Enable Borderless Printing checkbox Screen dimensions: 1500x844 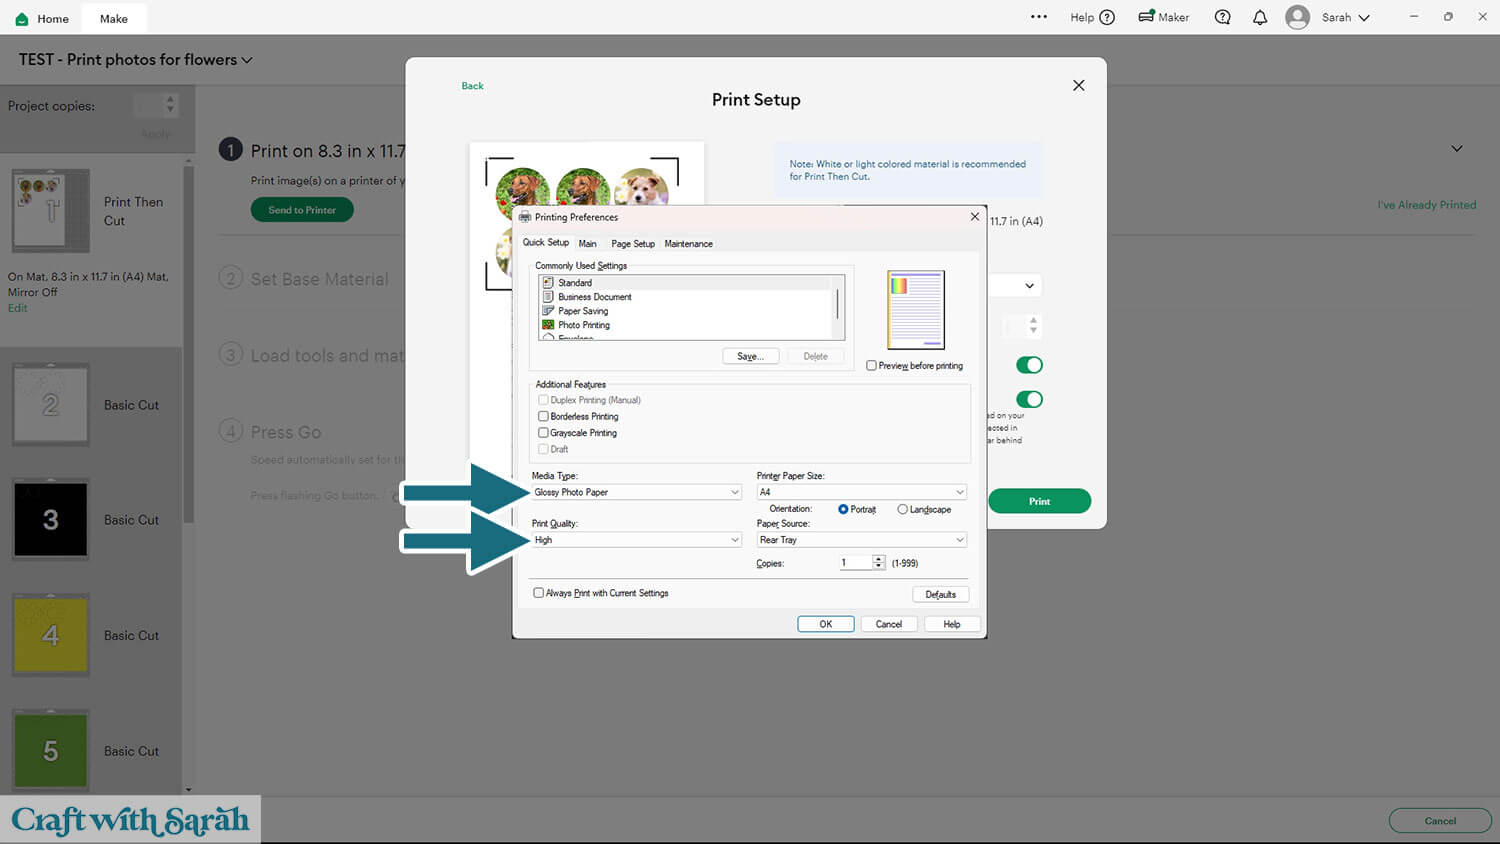[543, 416]
